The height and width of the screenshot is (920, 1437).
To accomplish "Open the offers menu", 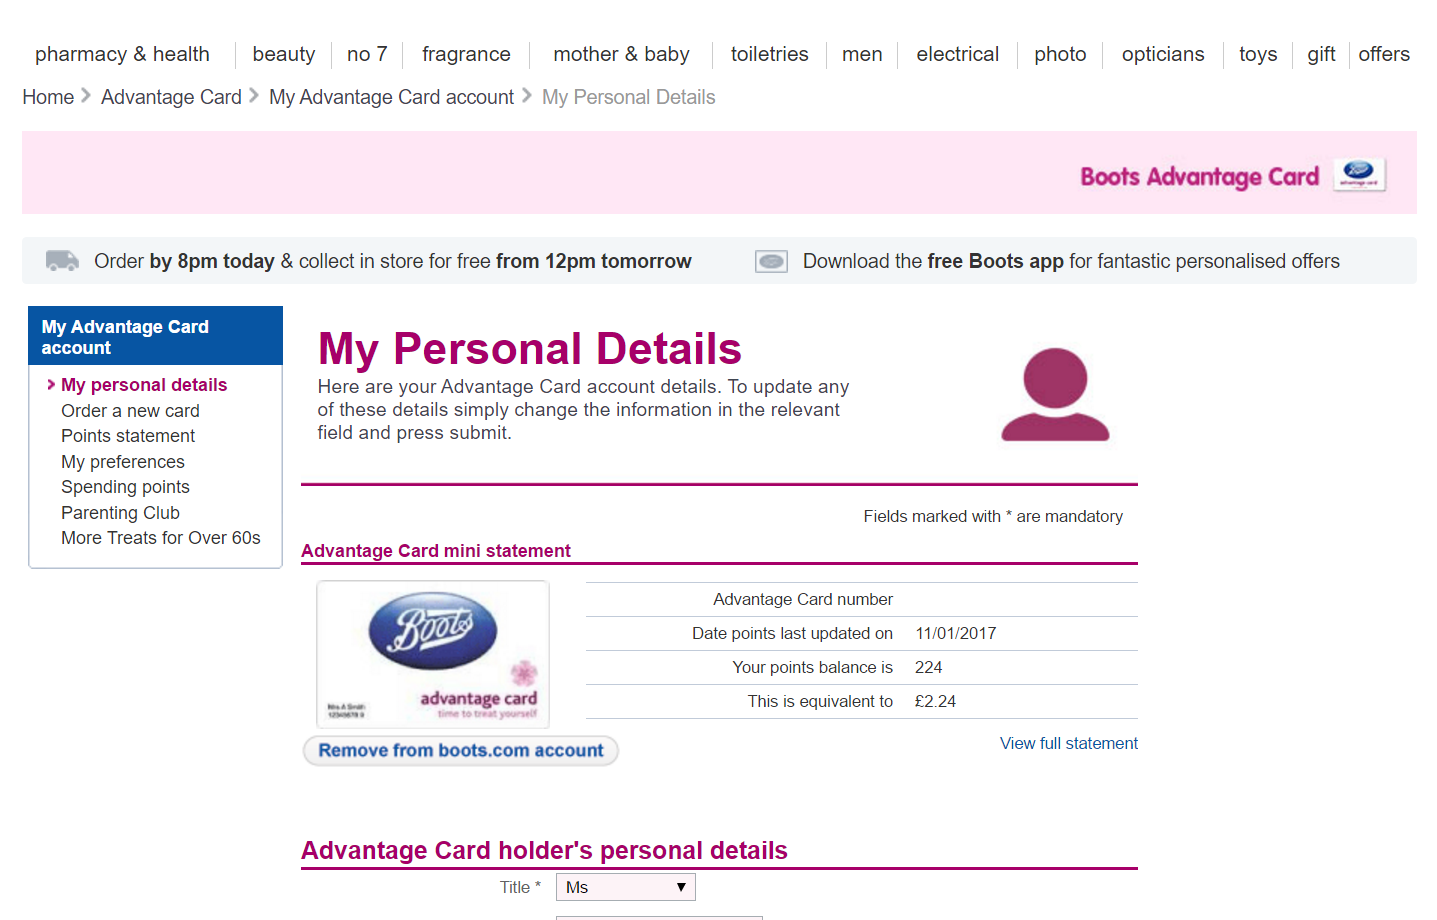I will pos(1384,54).
